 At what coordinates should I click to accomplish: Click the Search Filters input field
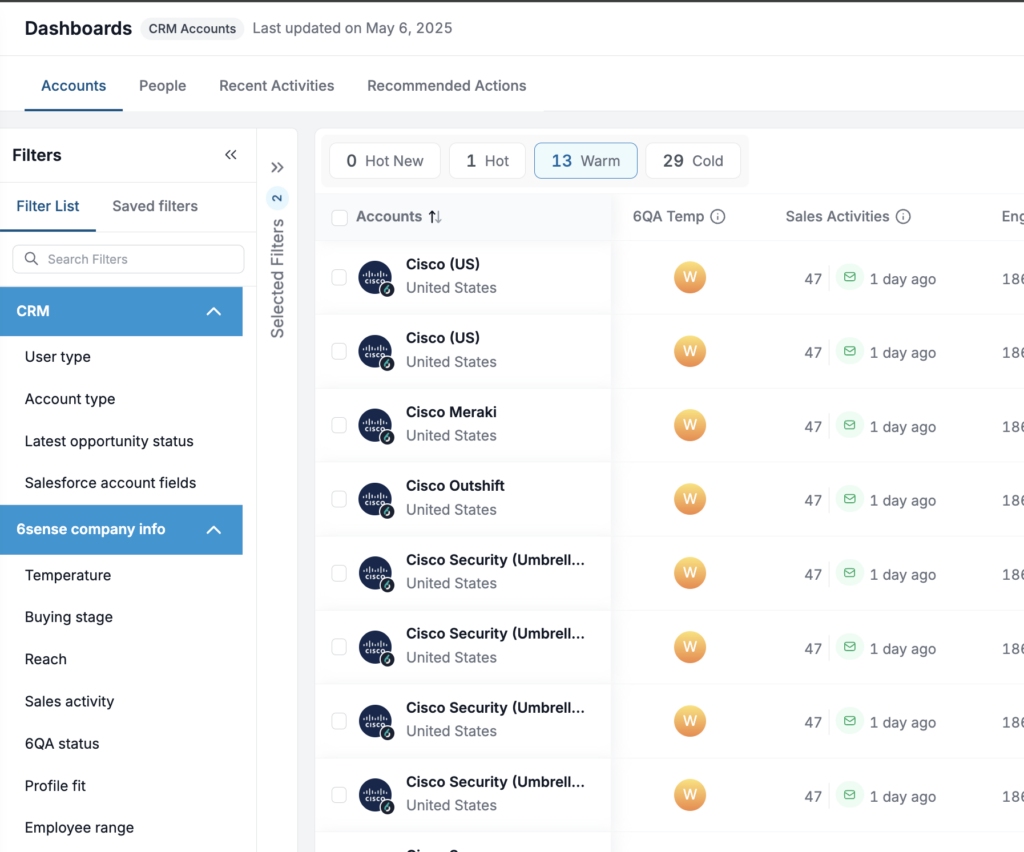coord(128,259)
